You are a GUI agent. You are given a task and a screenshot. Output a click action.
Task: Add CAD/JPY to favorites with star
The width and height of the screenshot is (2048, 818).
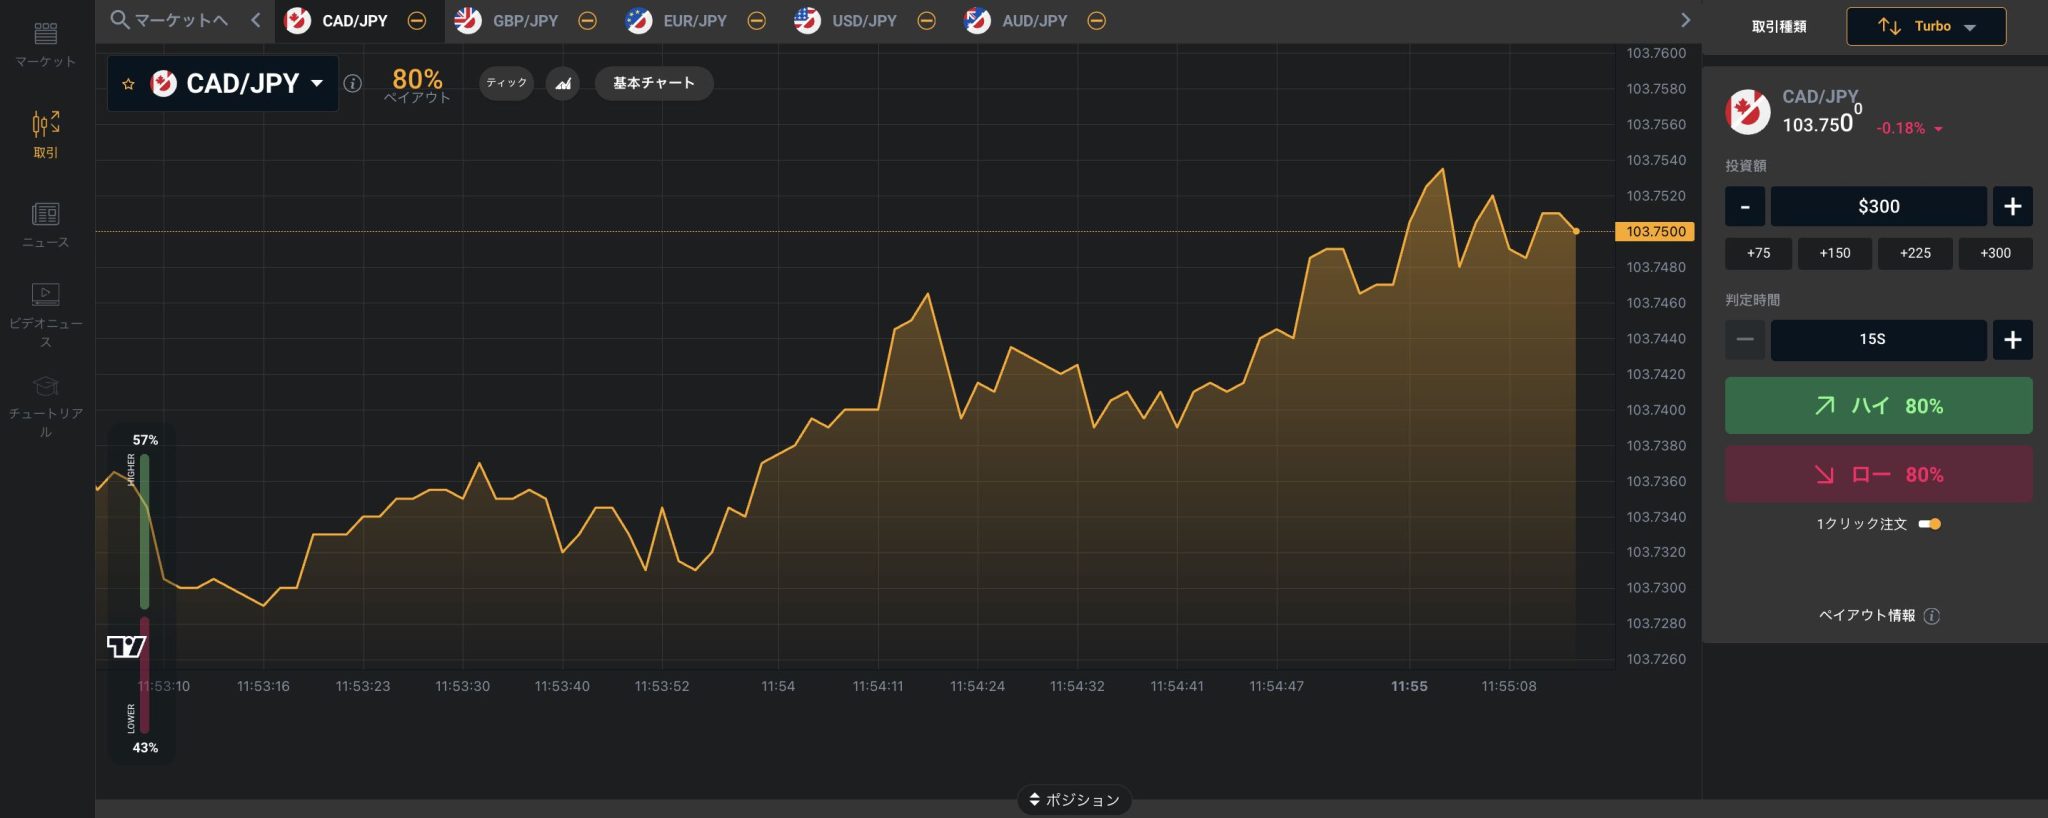[128, 84]
